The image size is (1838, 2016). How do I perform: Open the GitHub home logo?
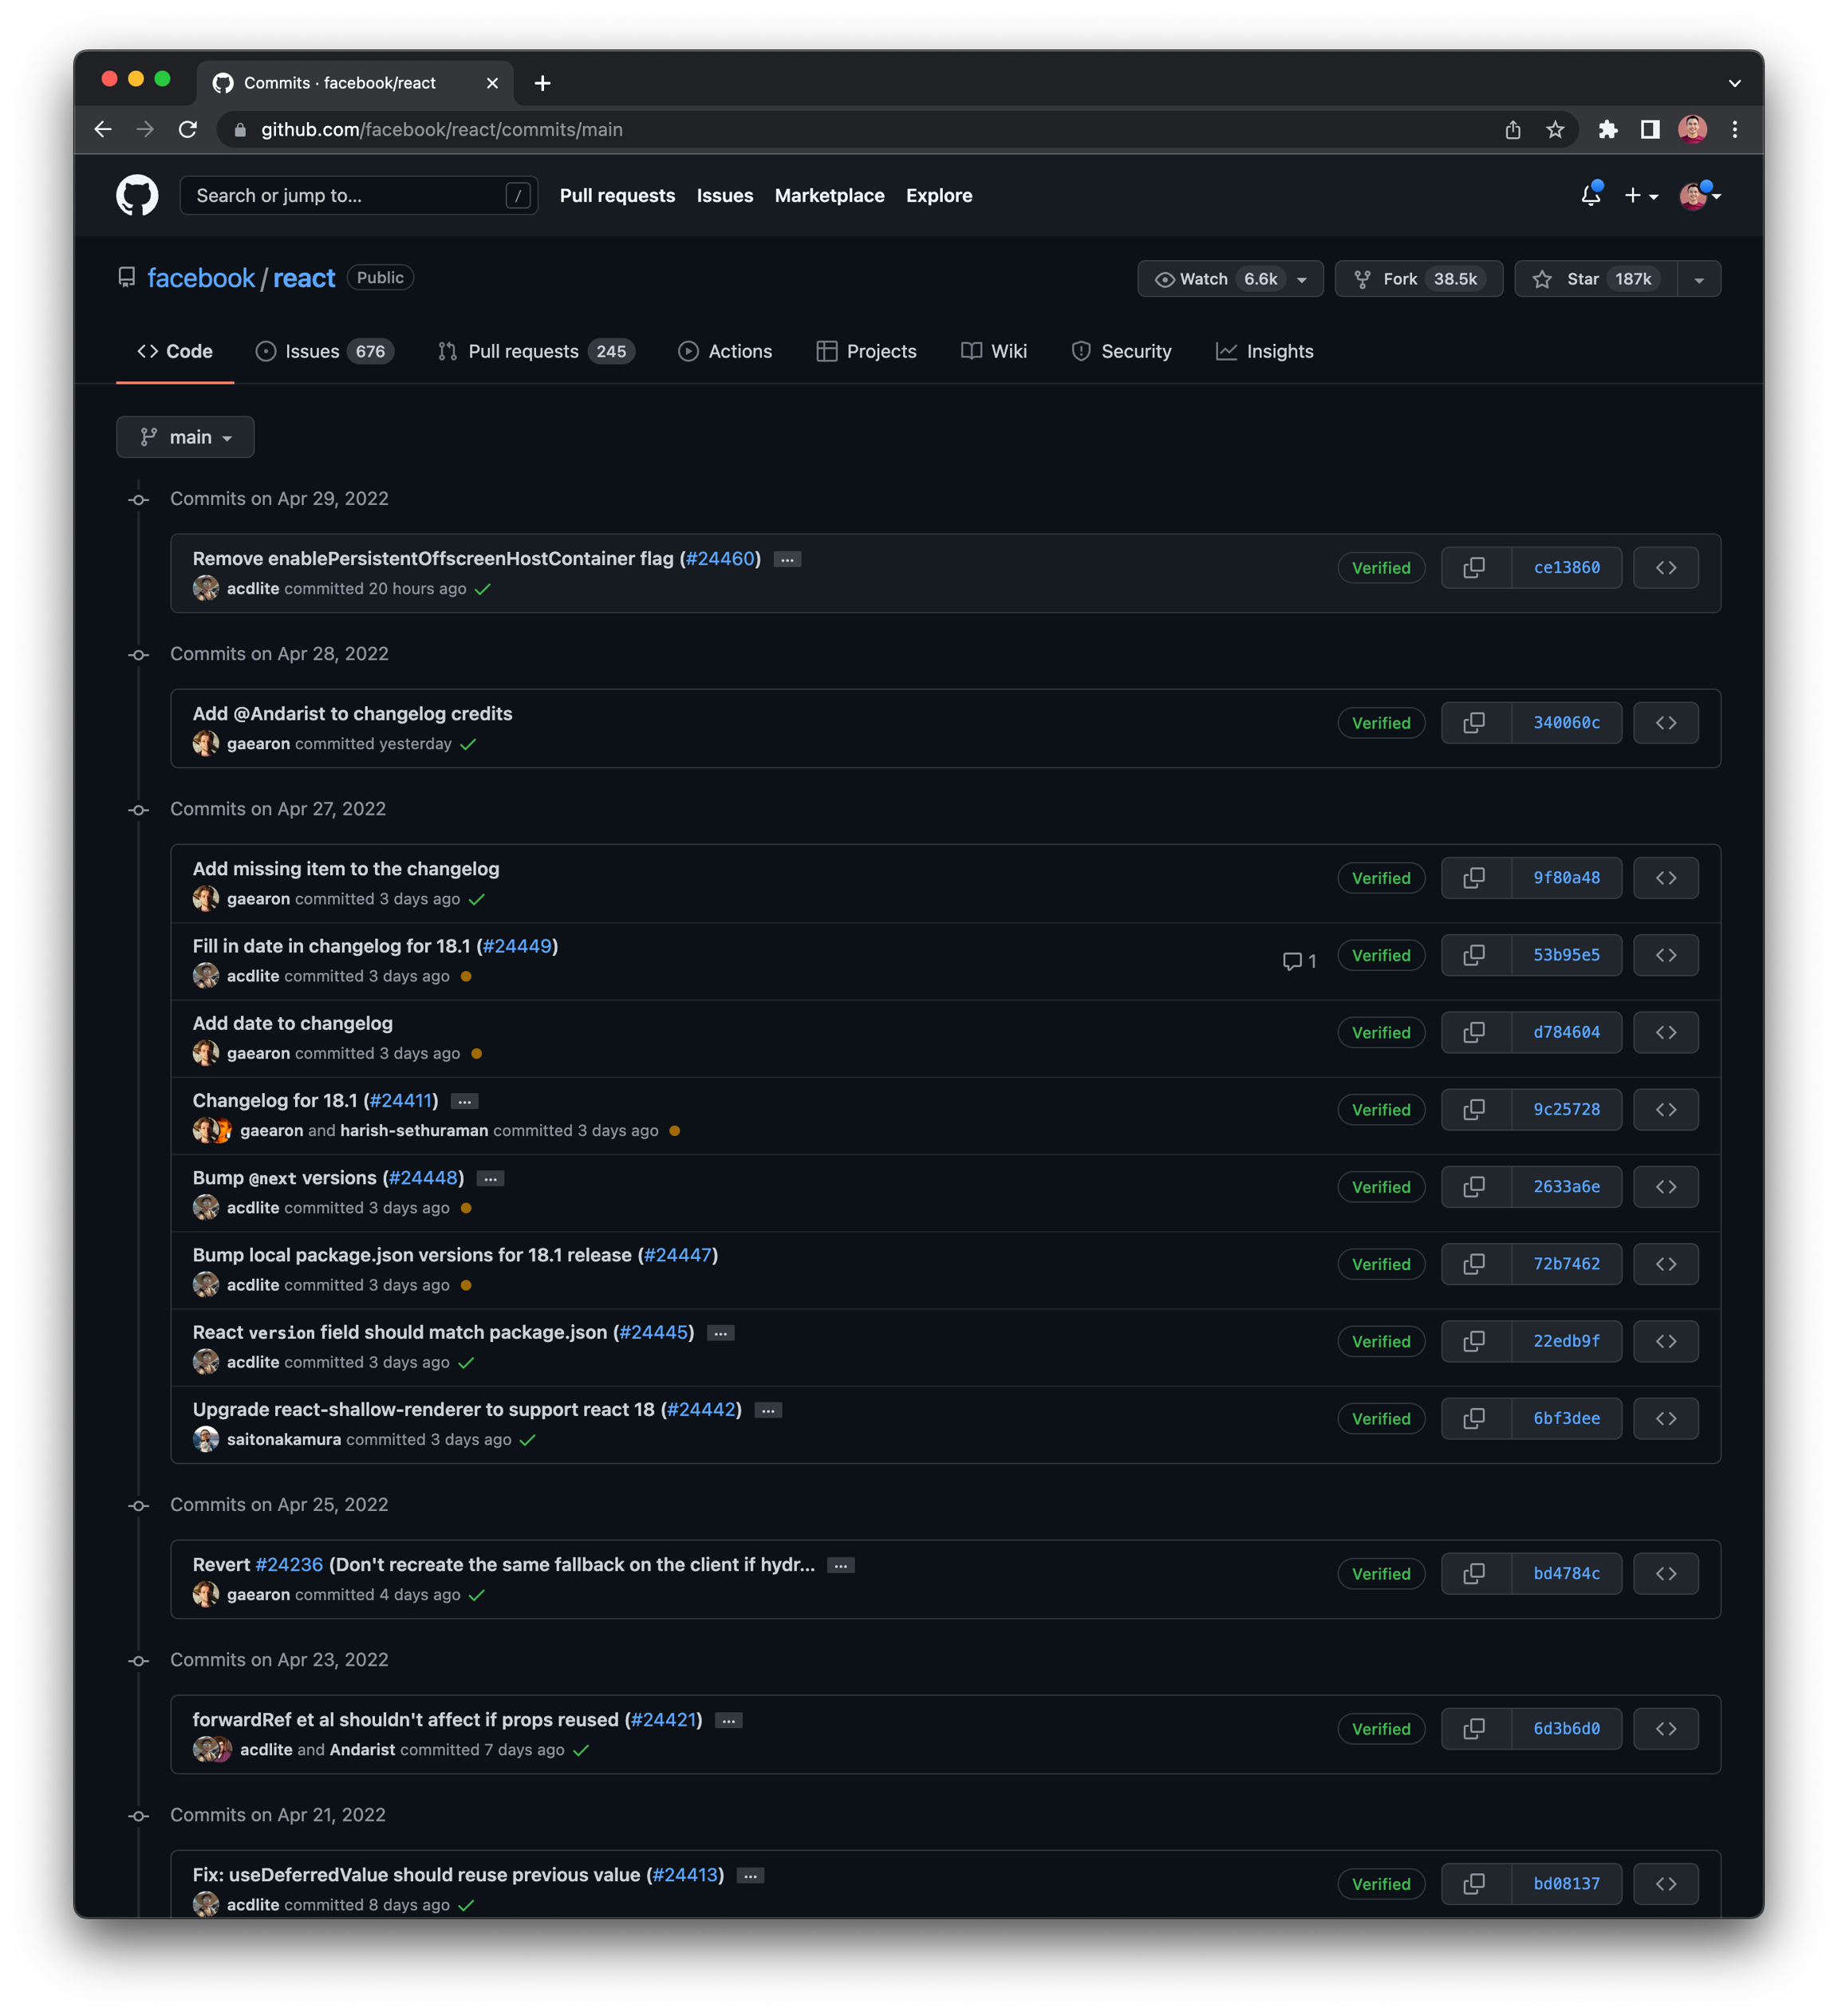pos(137,196)
